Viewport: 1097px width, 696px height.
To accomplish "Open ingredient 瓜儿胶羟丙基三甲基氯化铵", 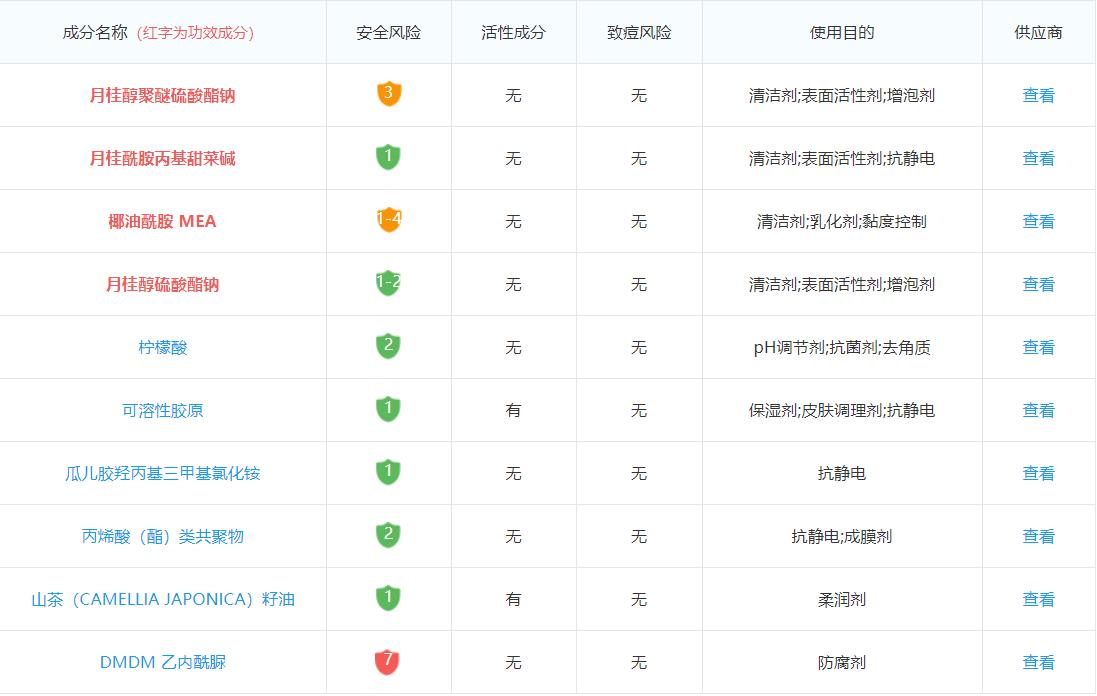I will click(x=162, y=474).
